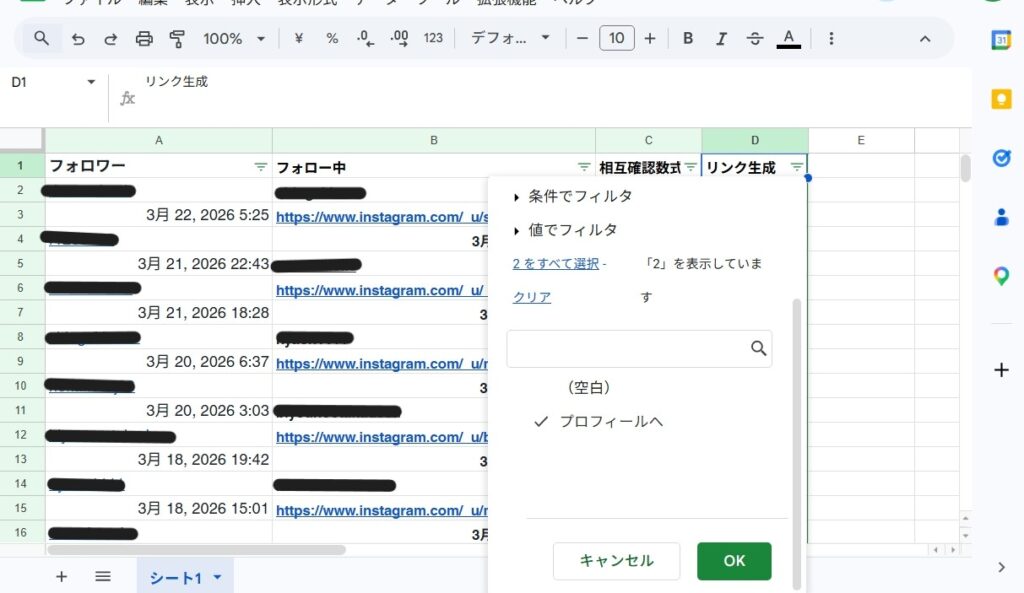
Task: Click the undo arrow in toolbar
Action: click(78, 39)
